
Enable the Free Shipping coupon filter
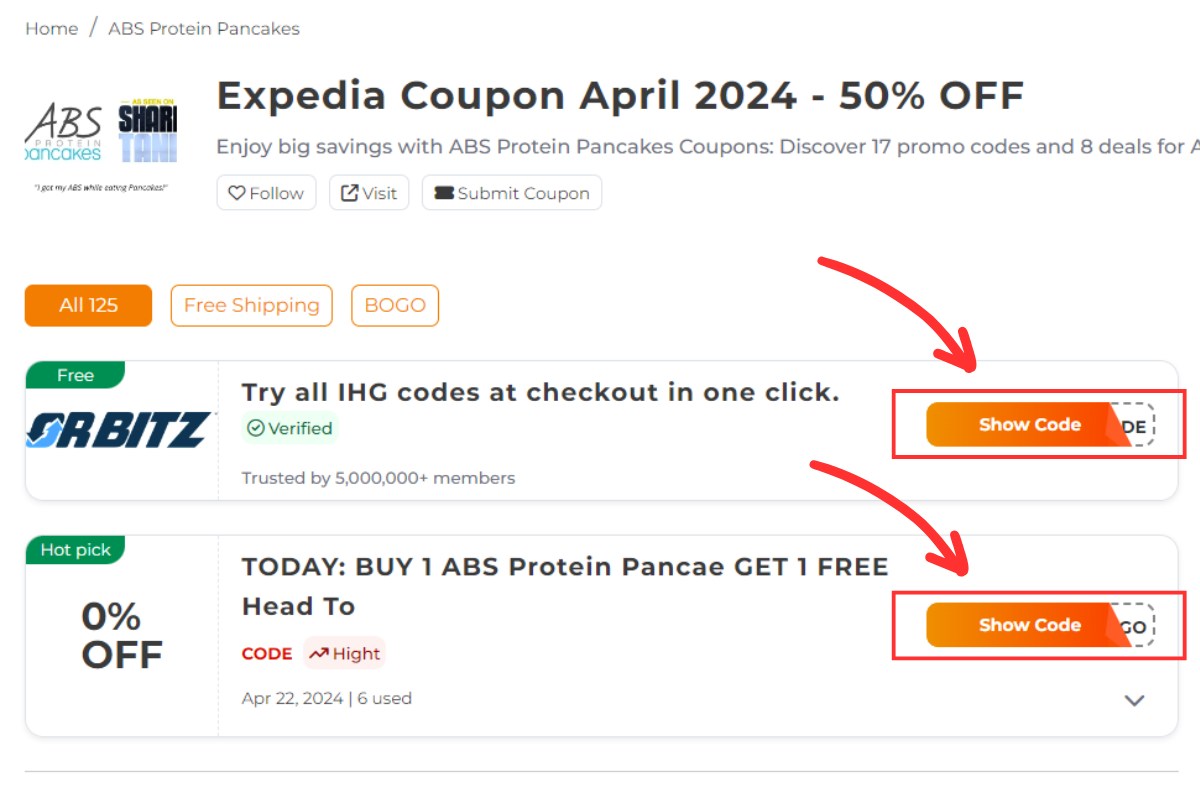pos(251,305)
